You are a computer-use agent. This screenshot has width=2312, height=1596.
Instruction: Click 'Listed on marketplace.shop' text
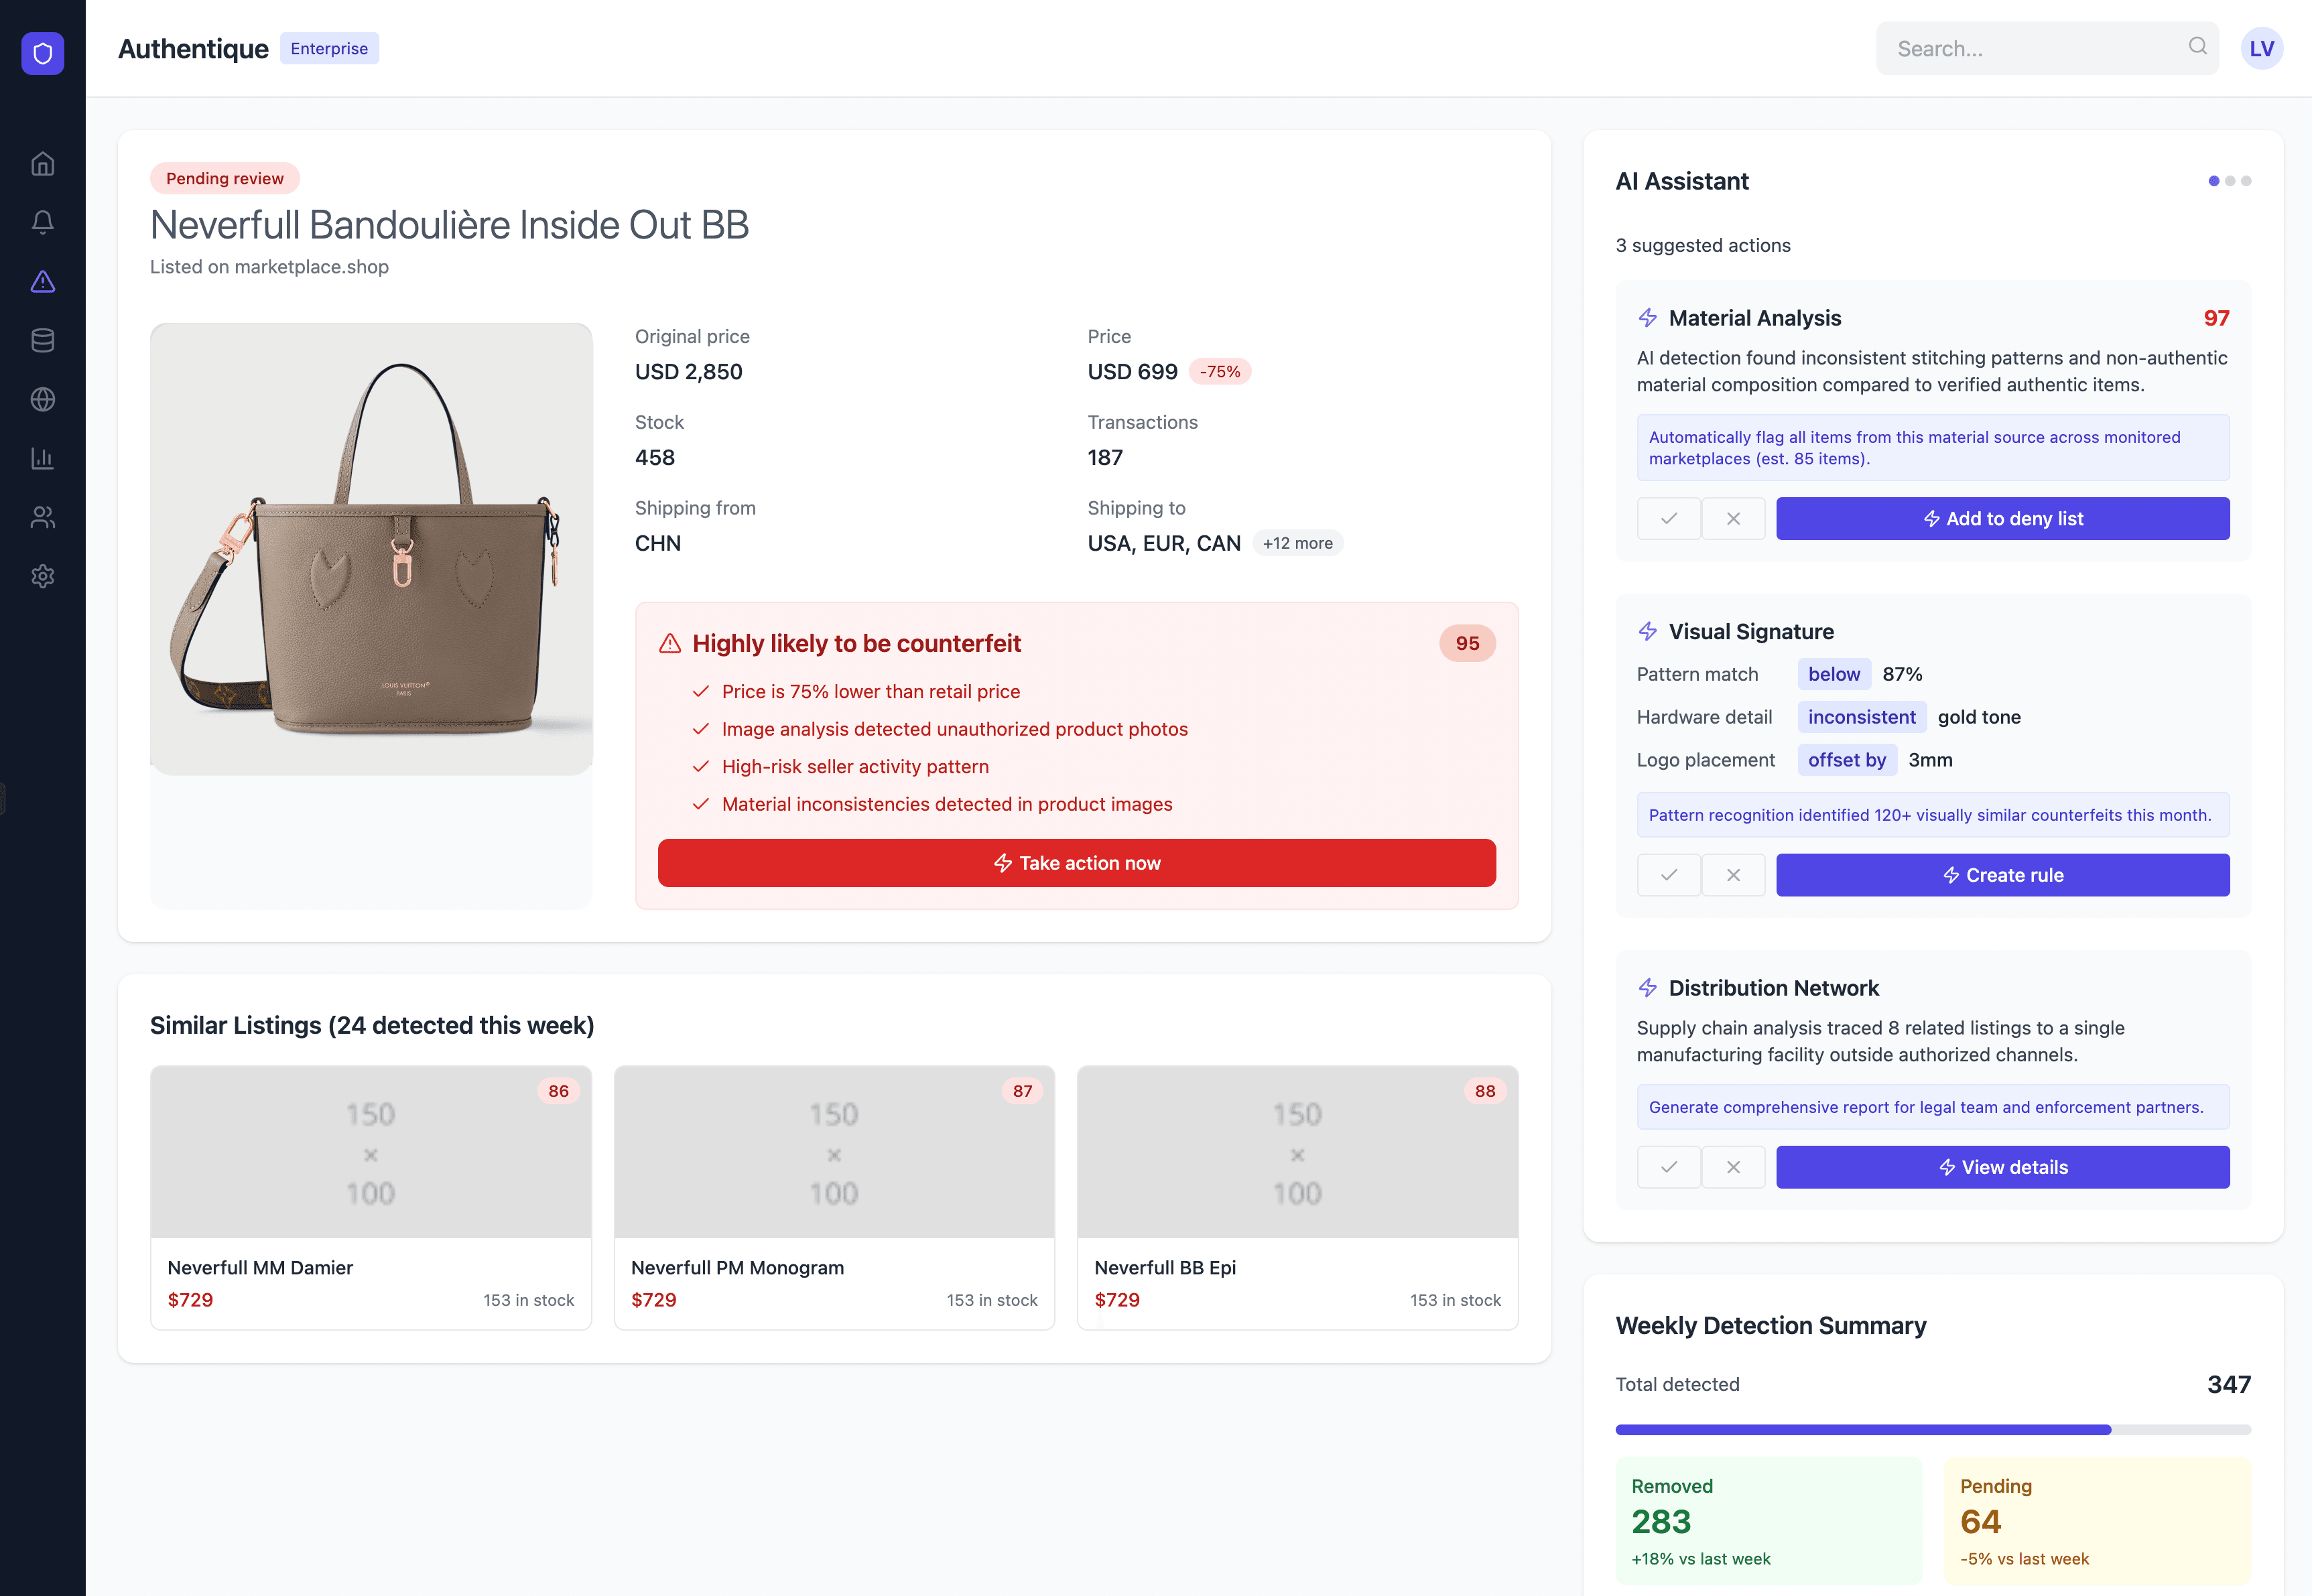[269, 267]
